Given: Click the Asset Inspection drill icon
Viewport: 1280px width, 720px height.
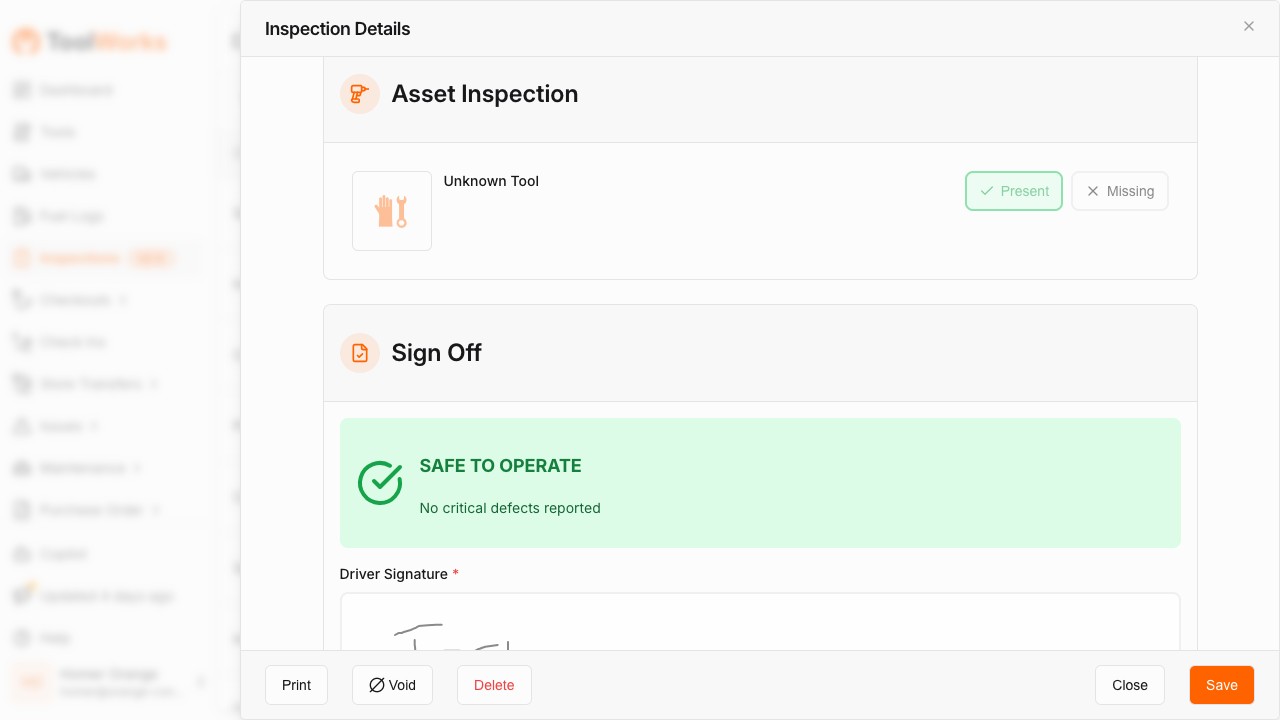Looking at the screenshot, I should tap(360, 94).
